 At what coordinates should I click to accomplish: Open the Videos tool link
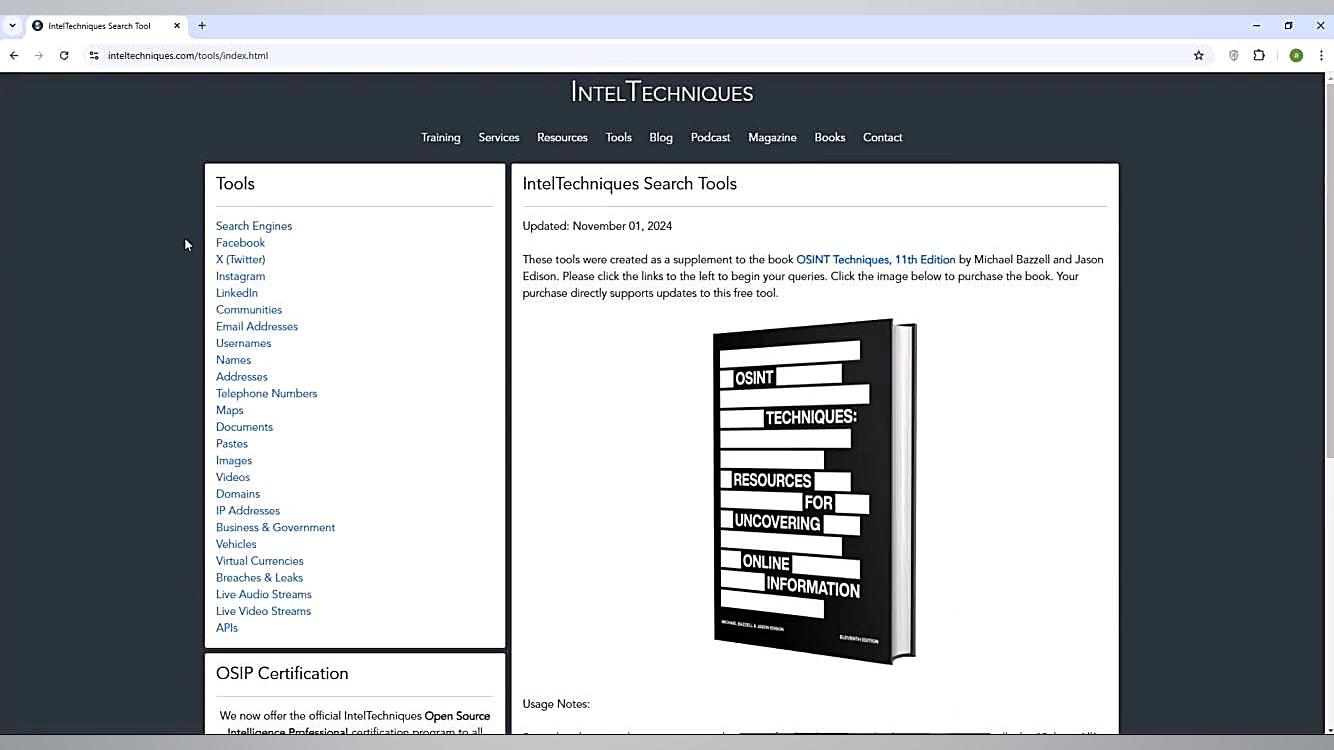point(233,477)
